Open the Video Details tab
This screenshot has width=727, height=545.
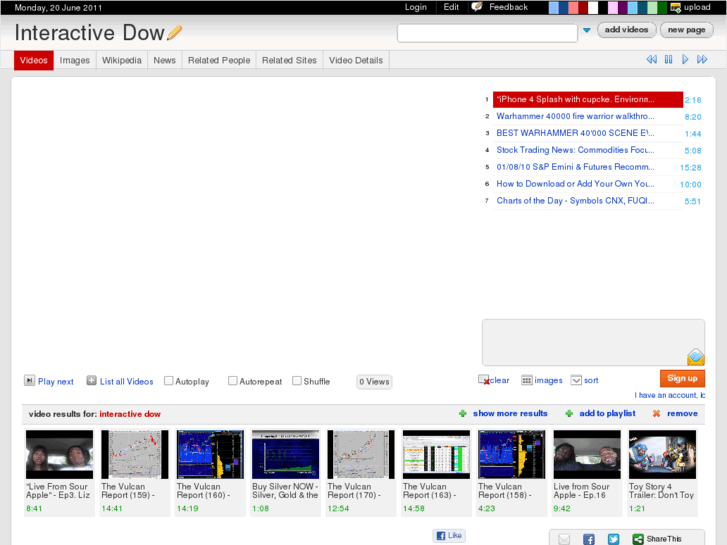[x=356, y=60]
